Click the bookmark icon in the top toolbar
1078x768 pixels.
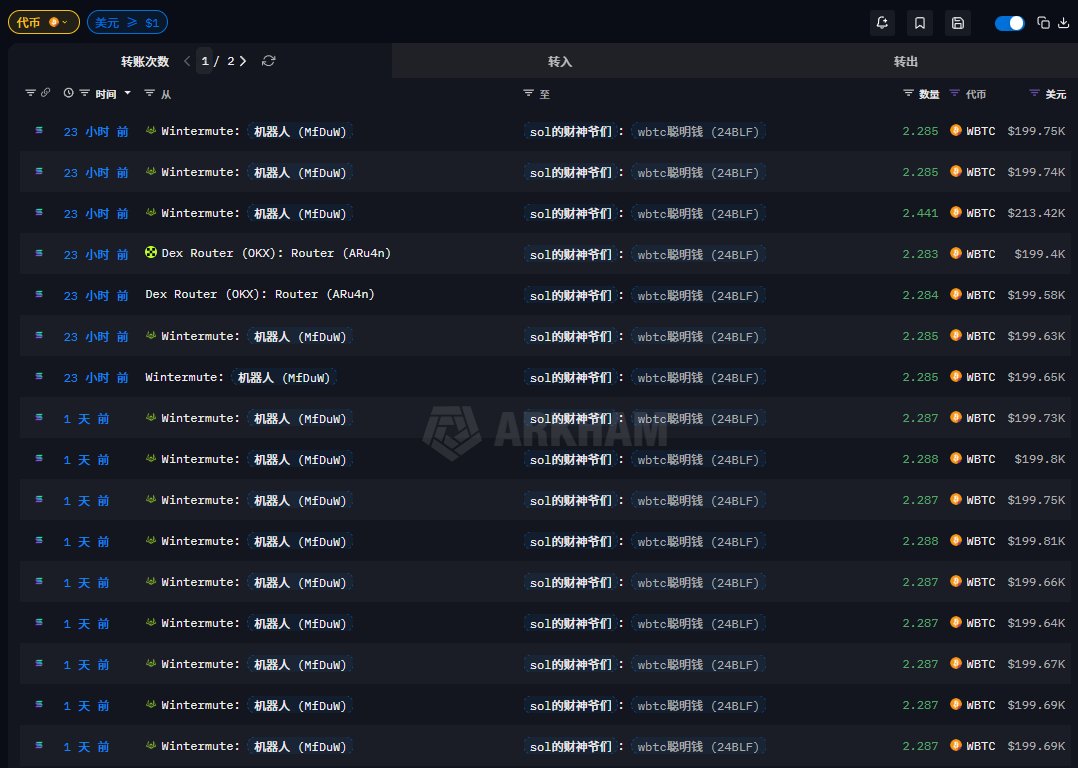[x=919, y=22]
